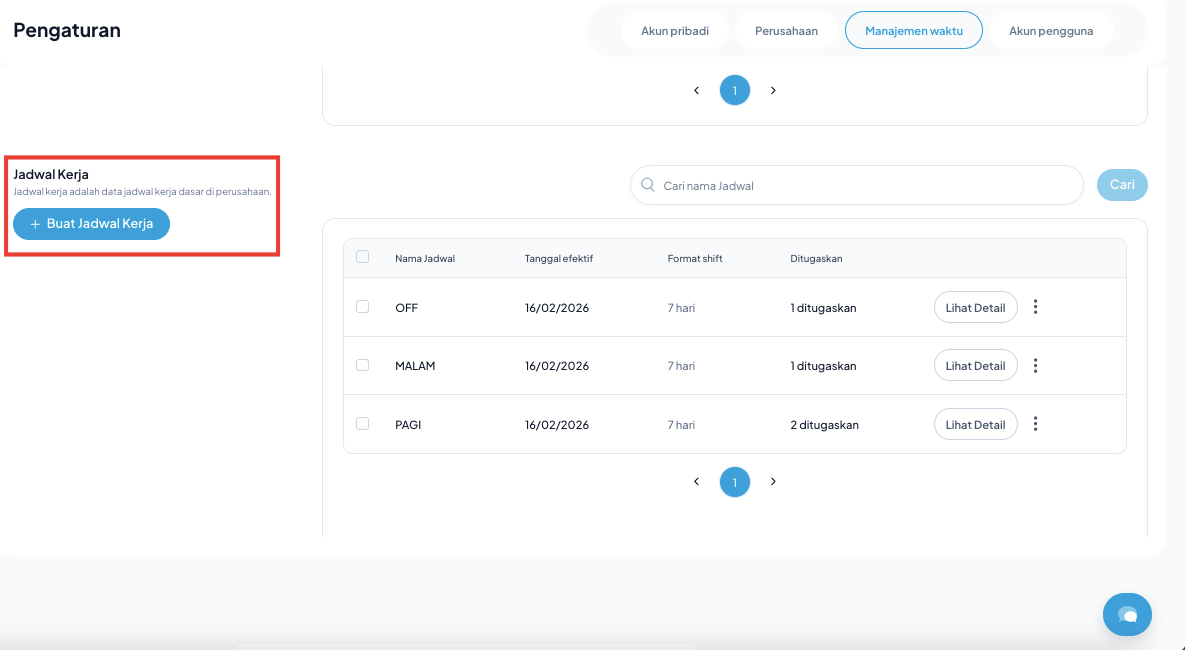Check the PAGI schedule row checkbox
This screenshot has width=1185, height=650.
363,424
